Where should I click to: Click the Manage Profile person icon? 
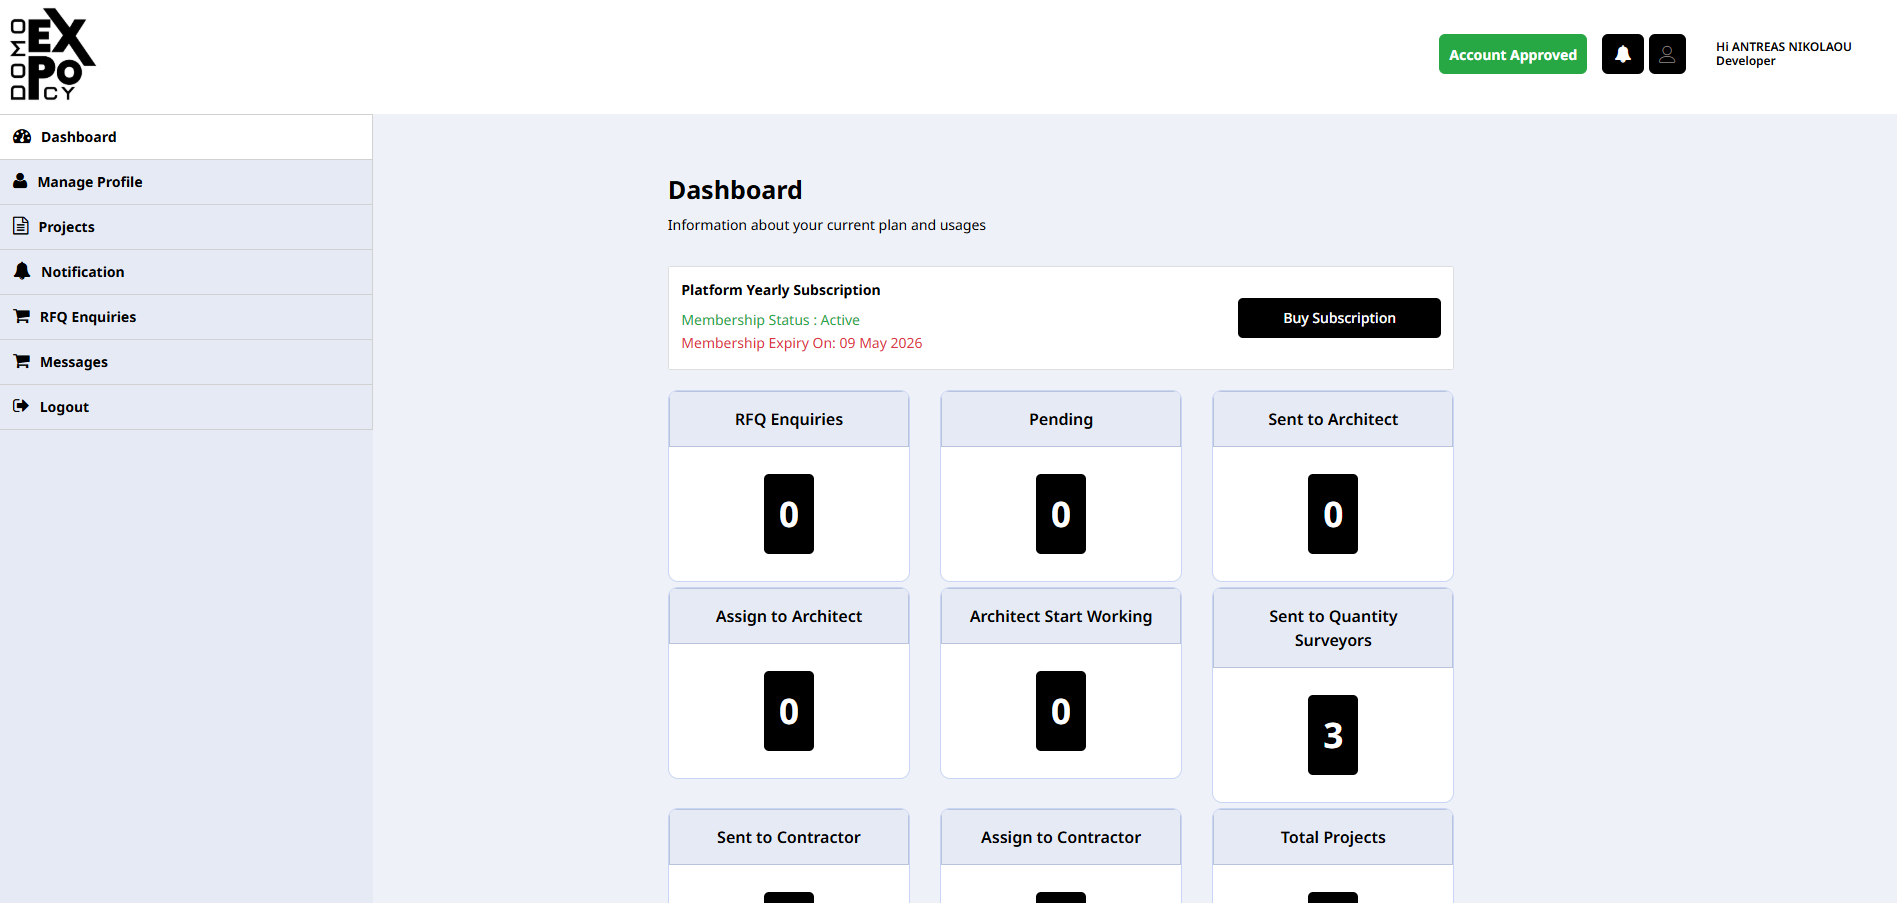point(20,181)
